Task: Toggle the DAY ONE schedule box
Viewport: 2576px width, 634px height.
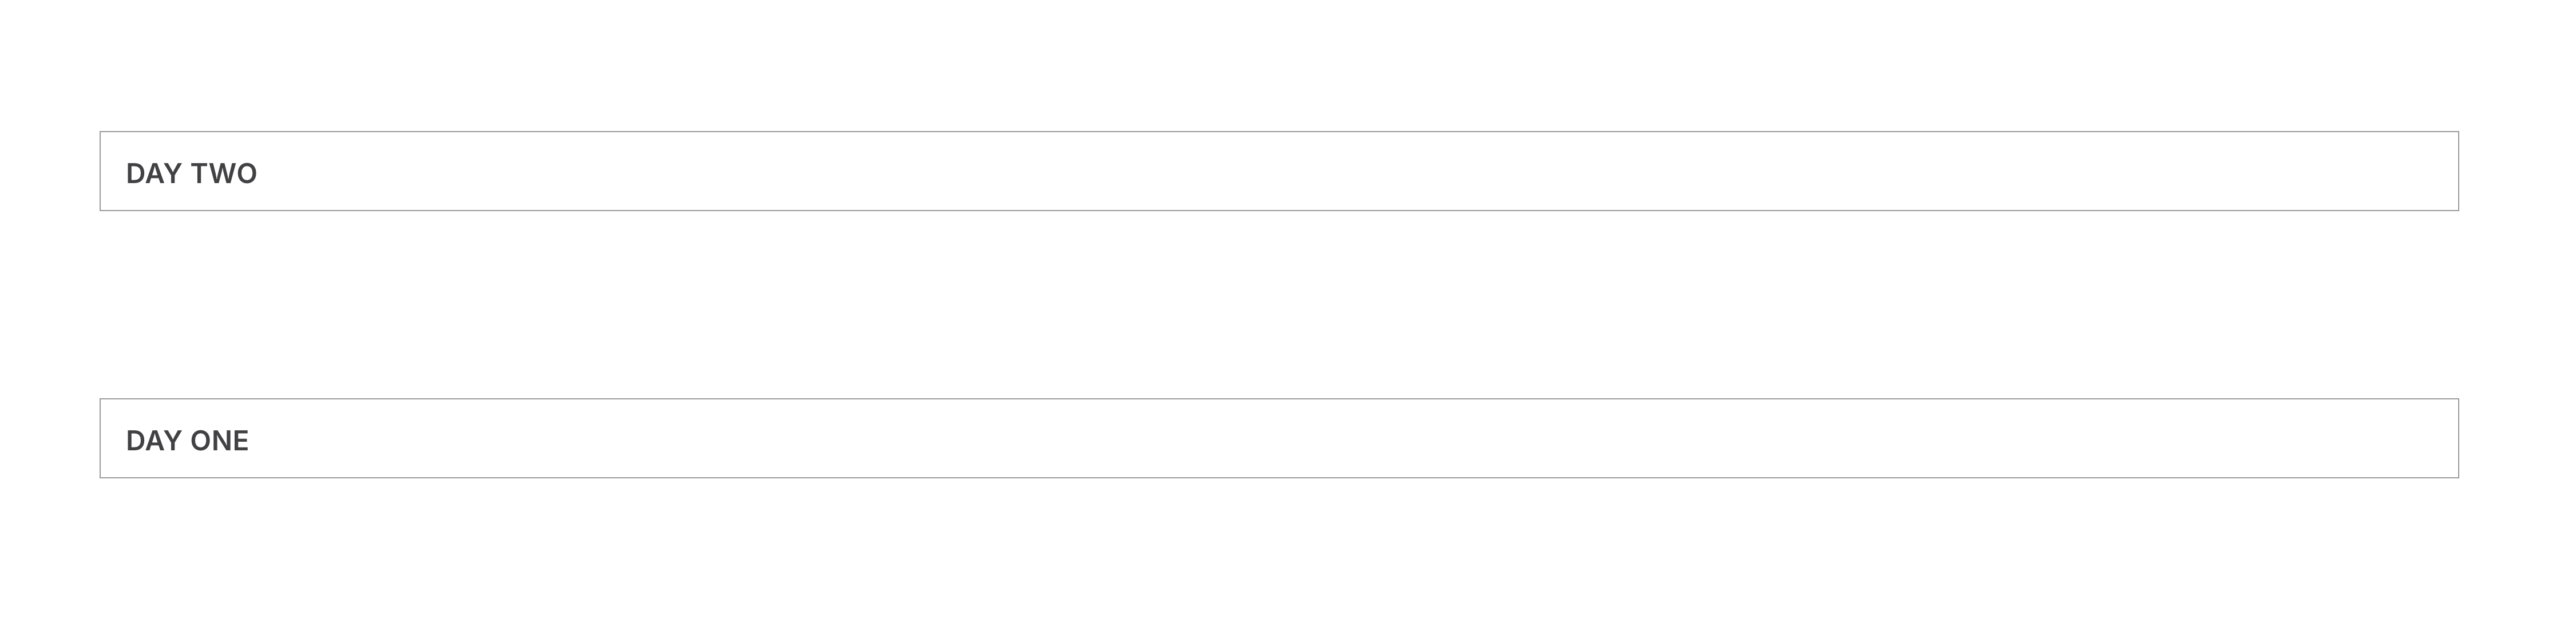Action: [x=1279, y=438]
